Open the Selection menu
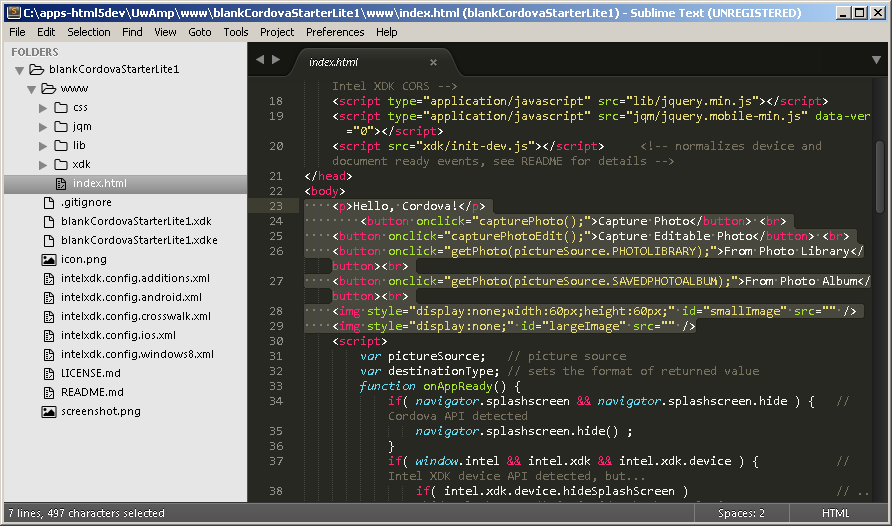The width and height of the screenshot is (892, 527). pyautogui.click(x=89, y=32)
